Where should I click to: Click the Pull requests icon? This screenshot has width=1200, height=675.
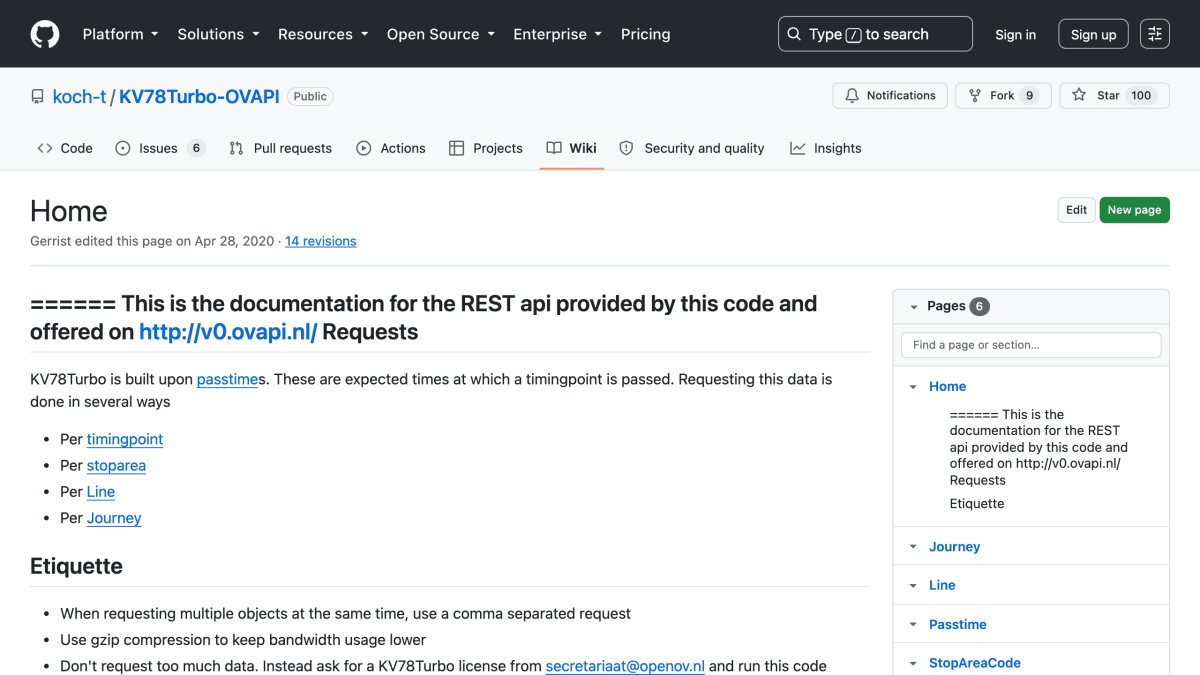[x=236, y=148]
